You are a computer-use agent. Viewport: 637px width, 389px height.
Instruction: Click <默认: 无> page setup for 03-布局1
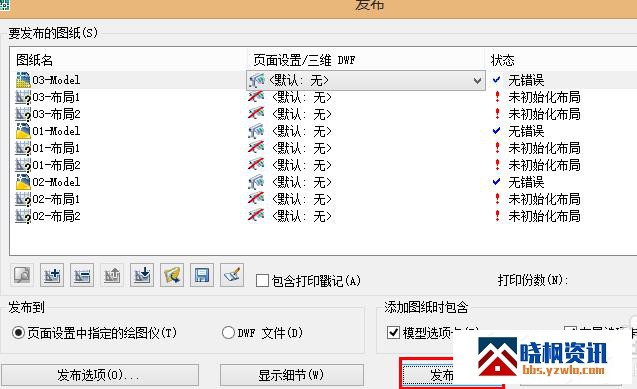point(301,97)
